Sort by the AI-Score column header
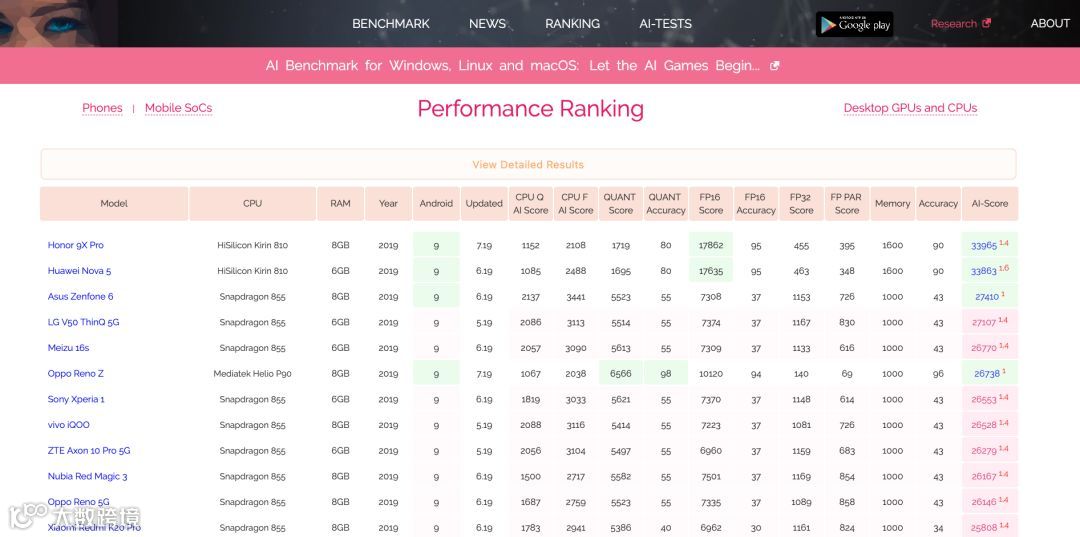 (x=990, y=204)
